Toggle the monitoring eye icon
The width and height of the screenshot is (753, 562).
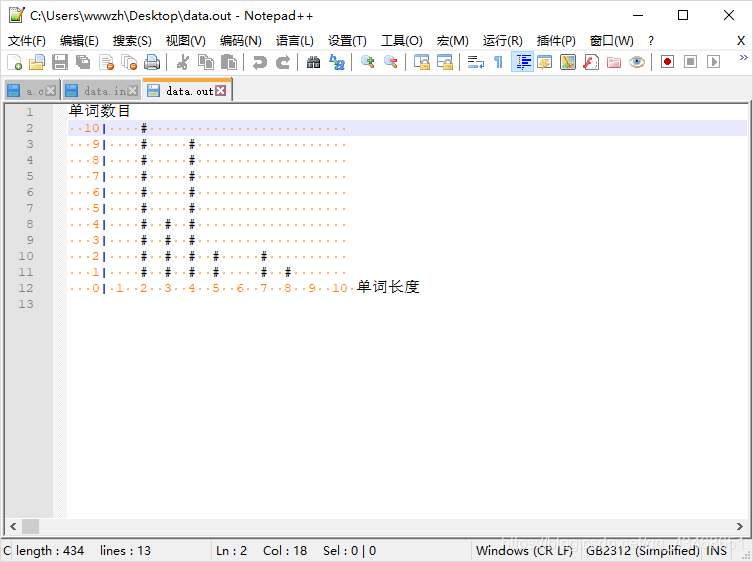pyautogui.click(x=637, y=62)
